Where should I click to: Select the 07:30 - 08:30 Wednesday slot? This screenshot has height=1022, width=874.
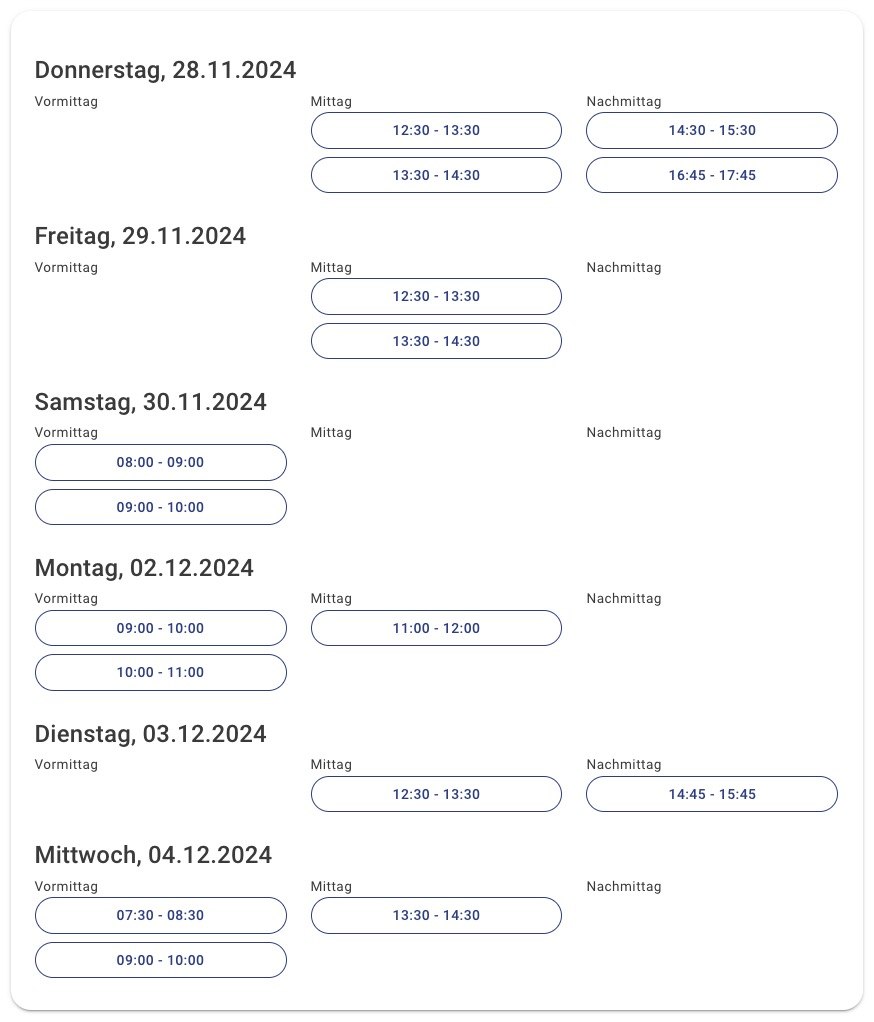click(x=160, y=915)
